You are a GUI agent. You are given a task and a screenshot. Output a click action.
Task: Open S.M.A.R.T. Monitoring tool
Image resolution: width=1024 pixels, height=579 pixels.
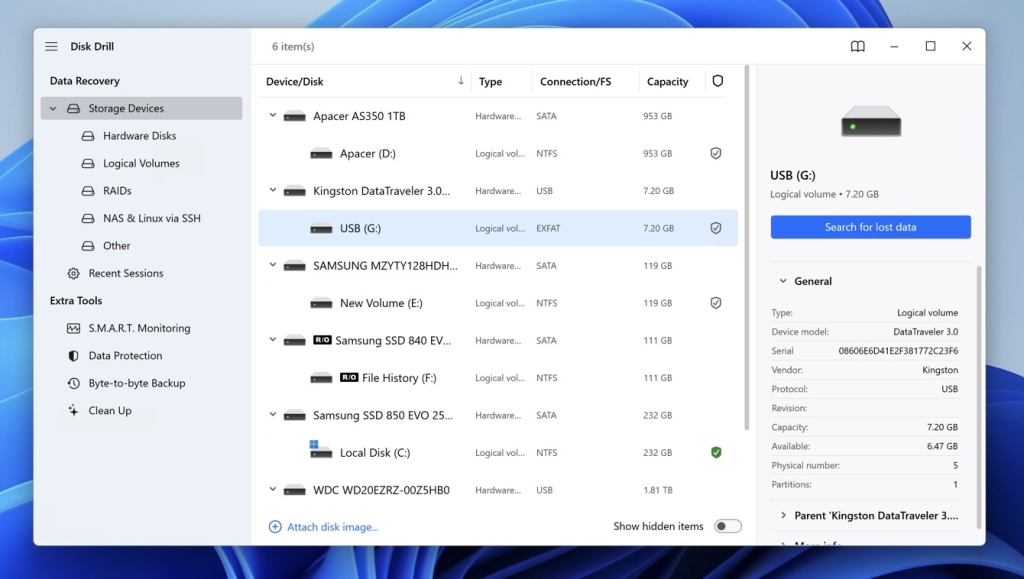138,328
